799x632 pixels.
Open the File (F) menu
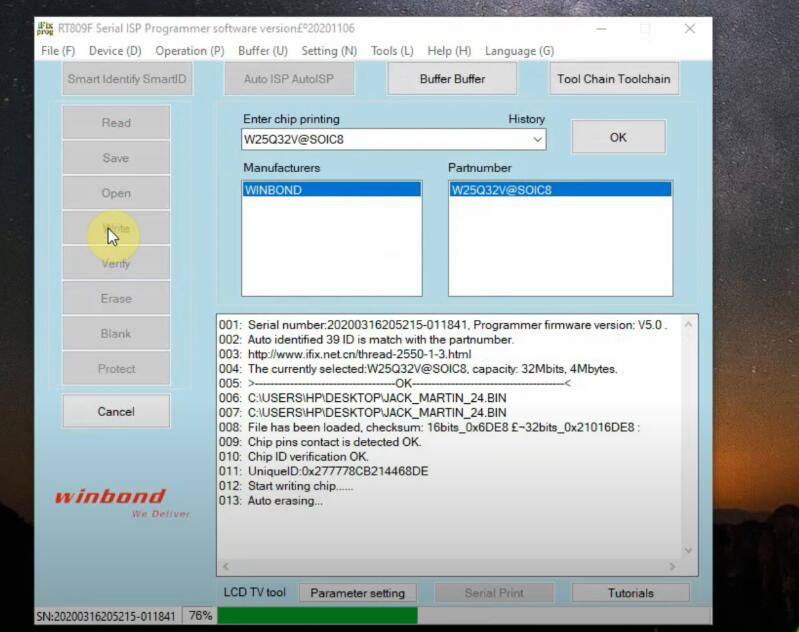coord(58,51)
